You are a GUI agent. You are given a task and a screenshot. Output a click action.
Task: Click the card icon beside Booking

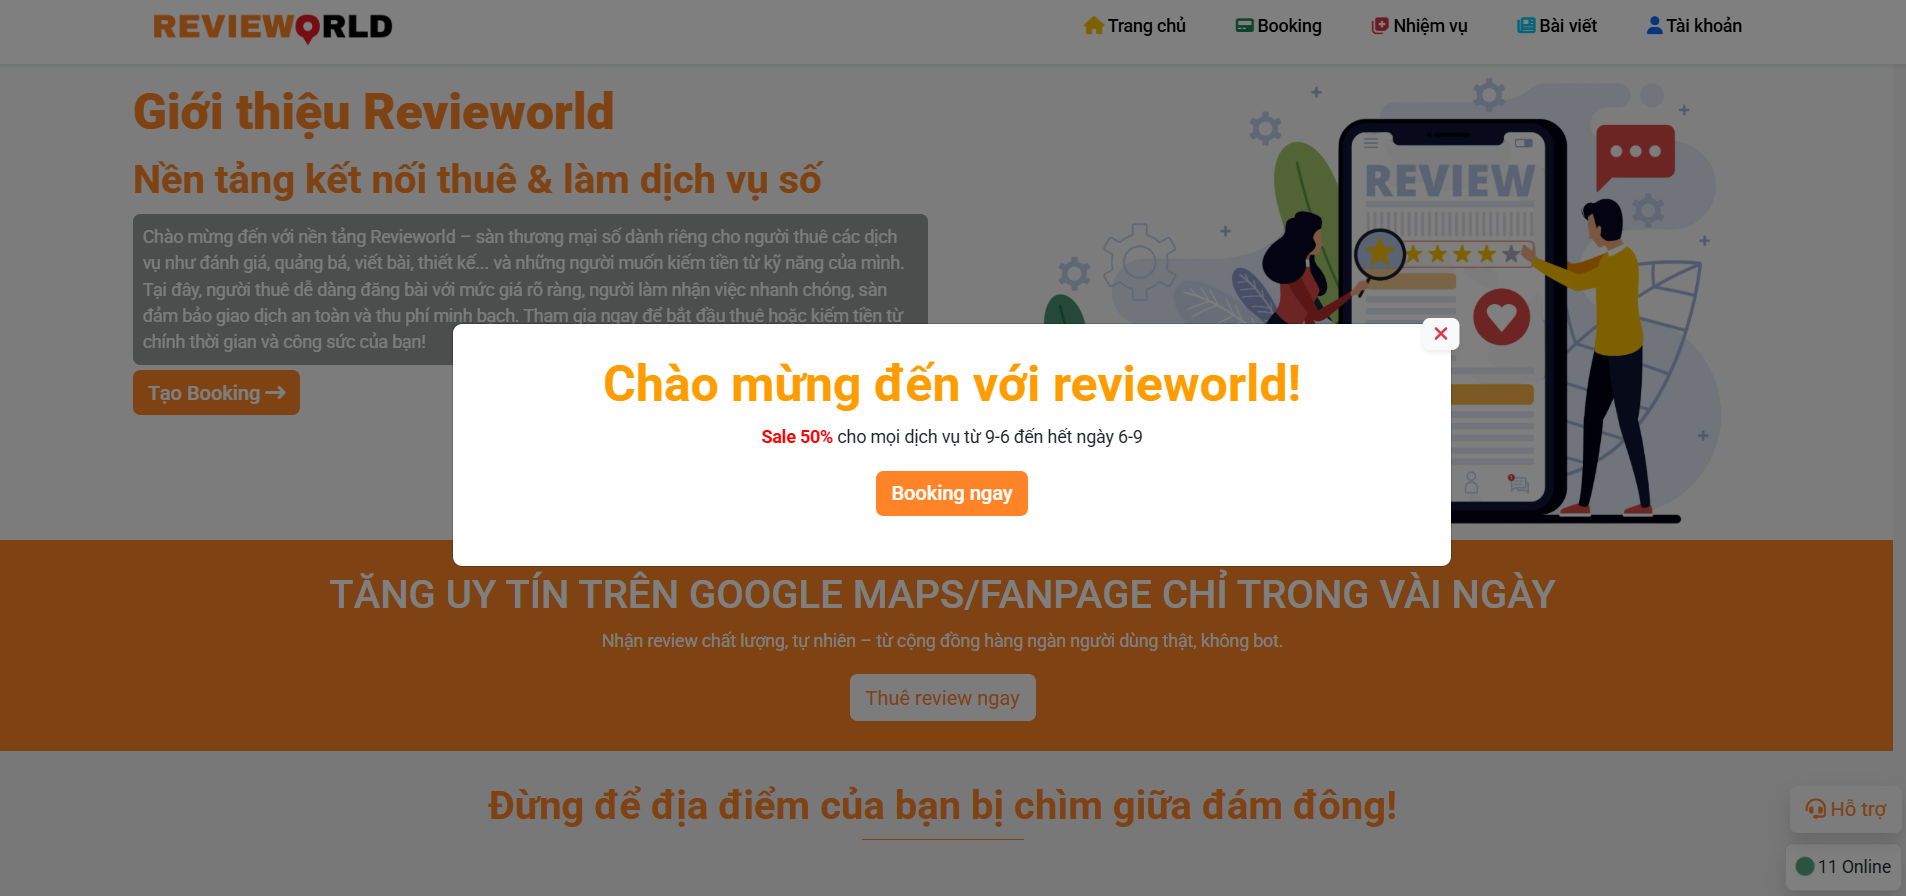[1245, 26]
